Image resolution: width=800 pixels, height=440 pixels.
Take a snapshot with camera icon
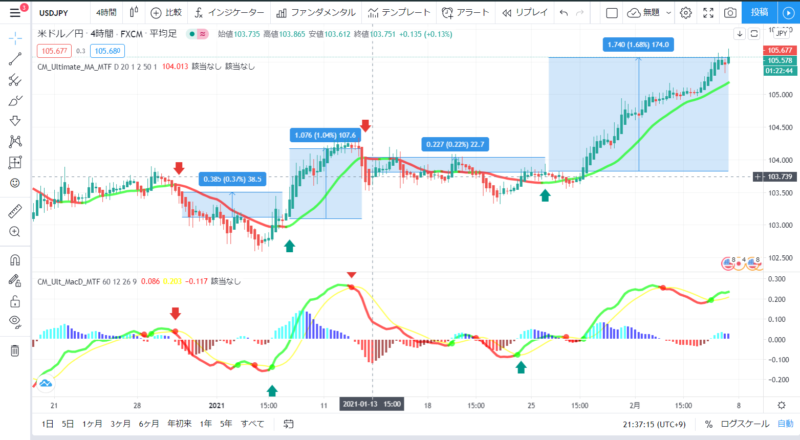(730, 13)
